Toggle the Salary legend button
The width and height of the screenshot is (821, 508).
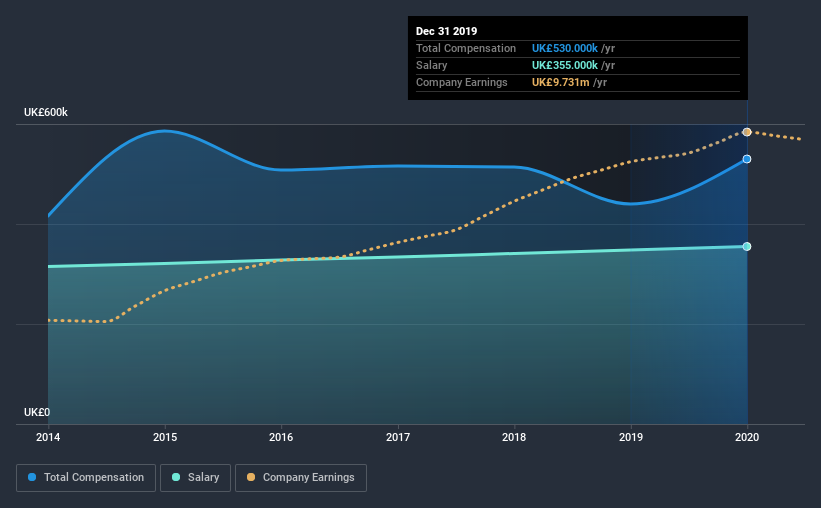click(195, 478)
